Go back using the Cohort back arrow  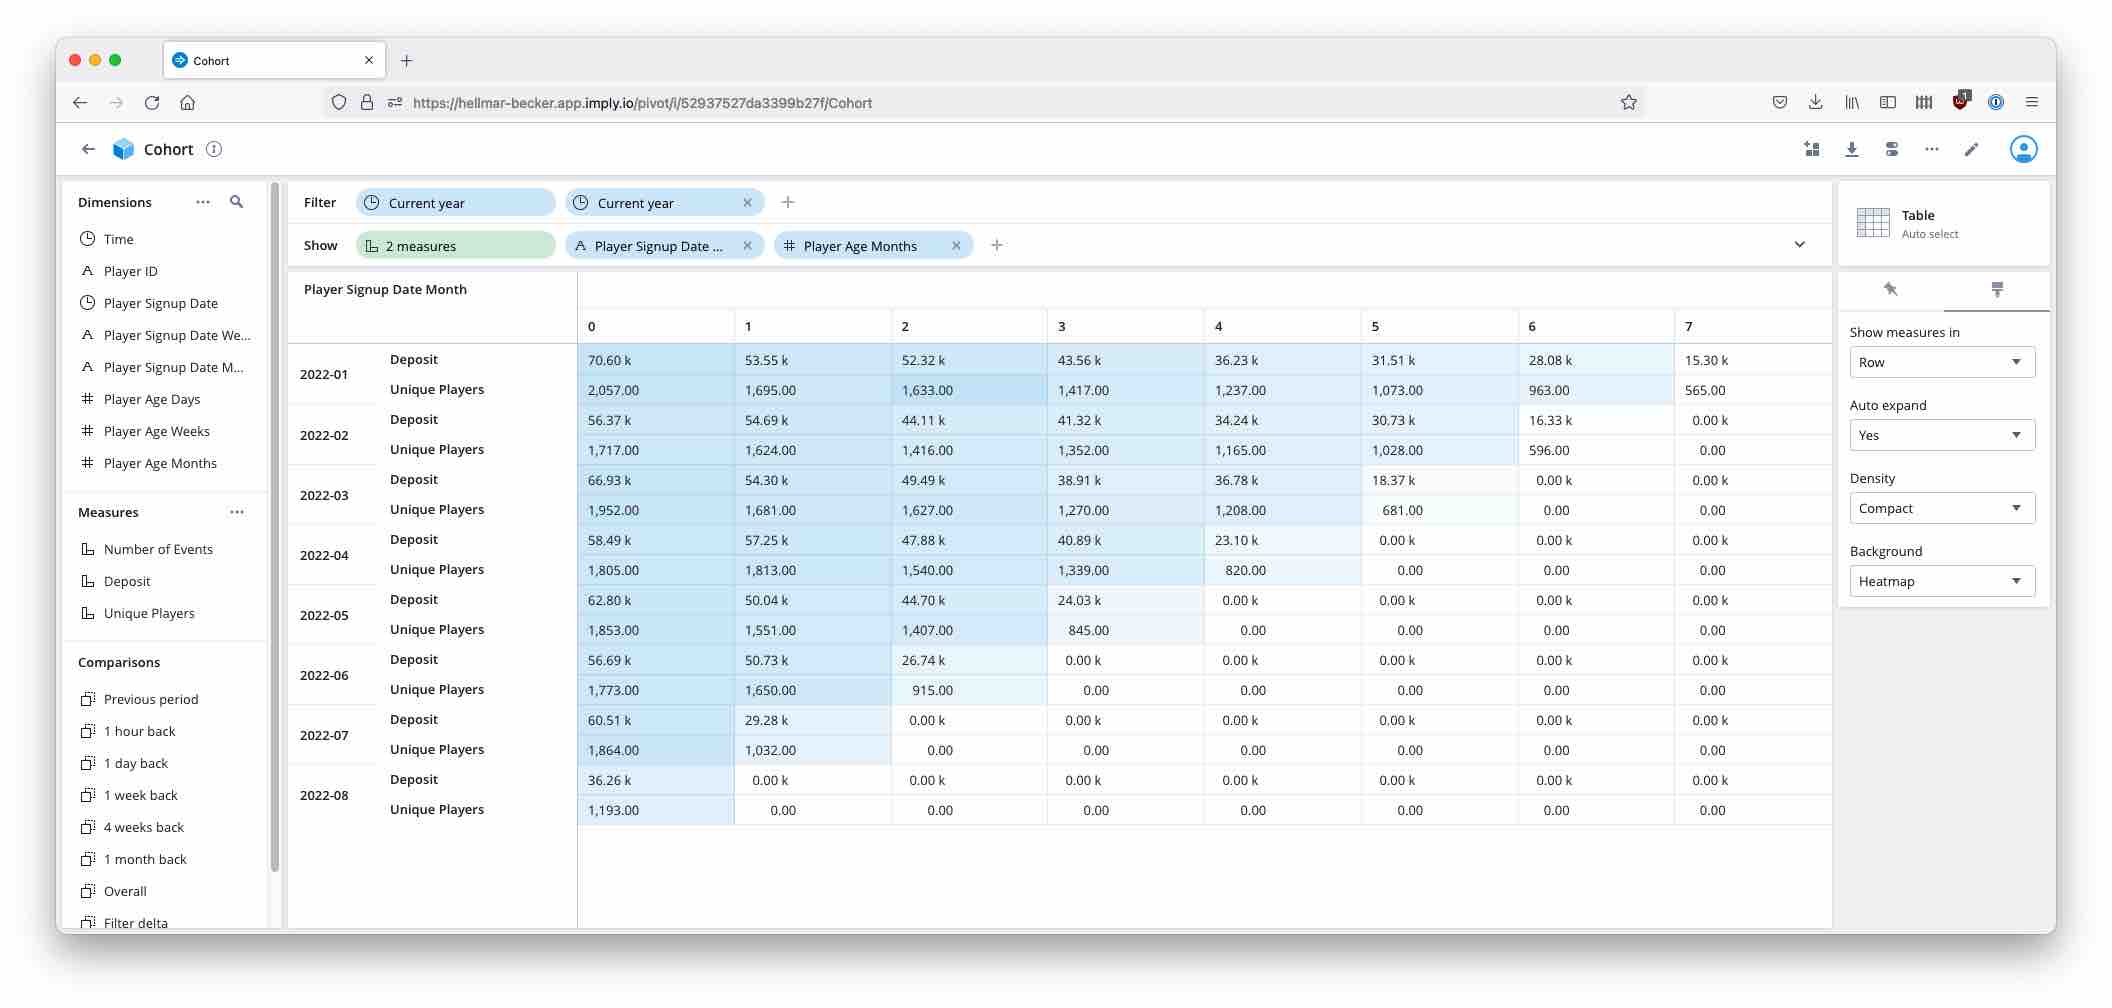(x=88, y=149)
